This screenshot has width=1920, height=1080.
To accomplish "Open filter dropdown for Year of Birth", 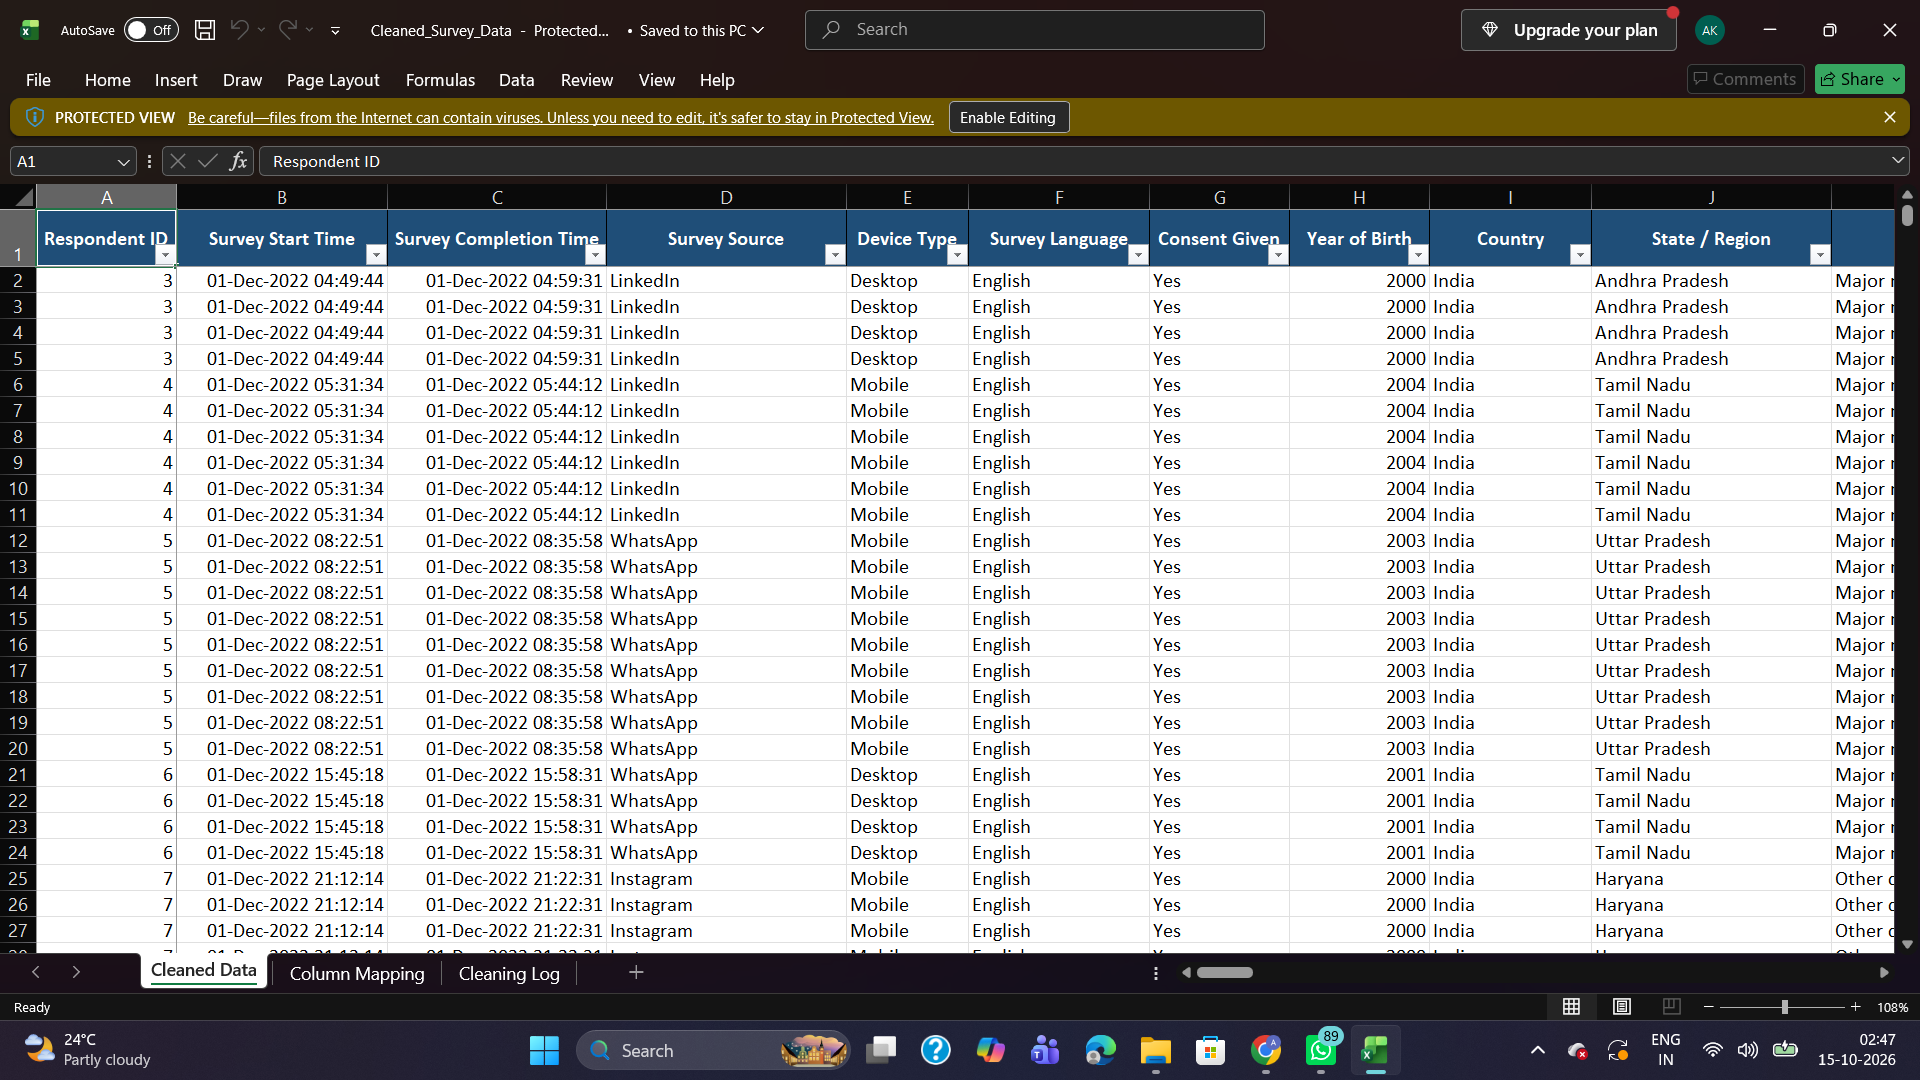I will [x=1418, y=255].
